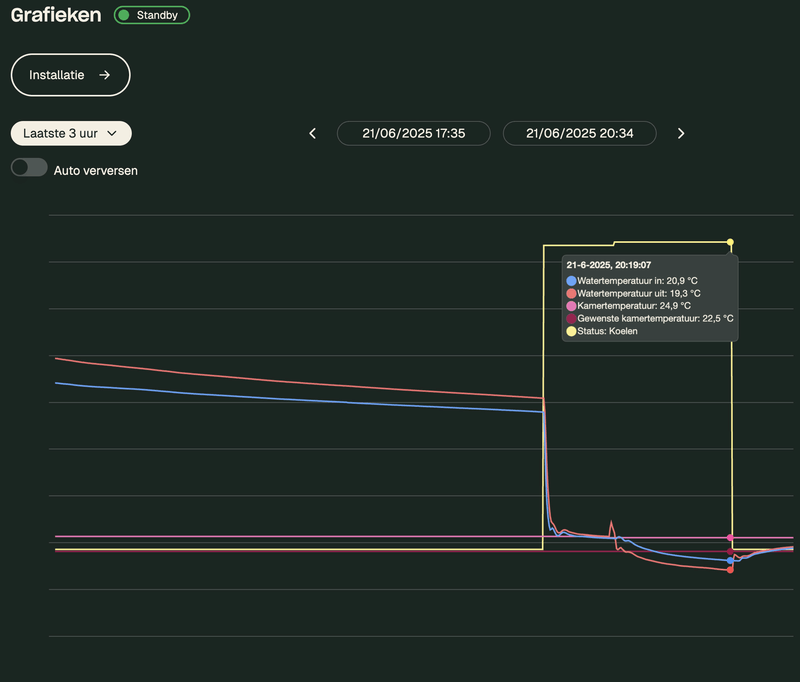800x682 pixels.
Task: Click the green Standby status dot
Action: (x=124, y=15)
